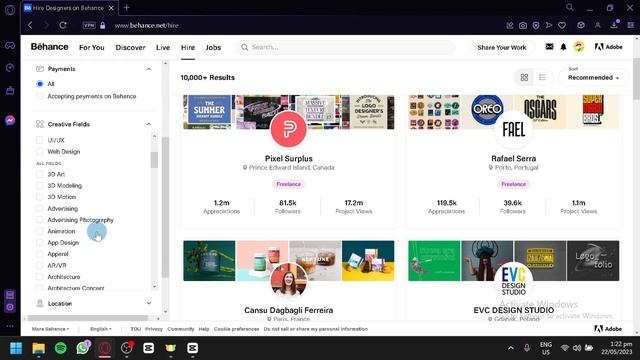Check the Web Design checkbox
This screenshot has width=640, height=360.
point(40,151)
